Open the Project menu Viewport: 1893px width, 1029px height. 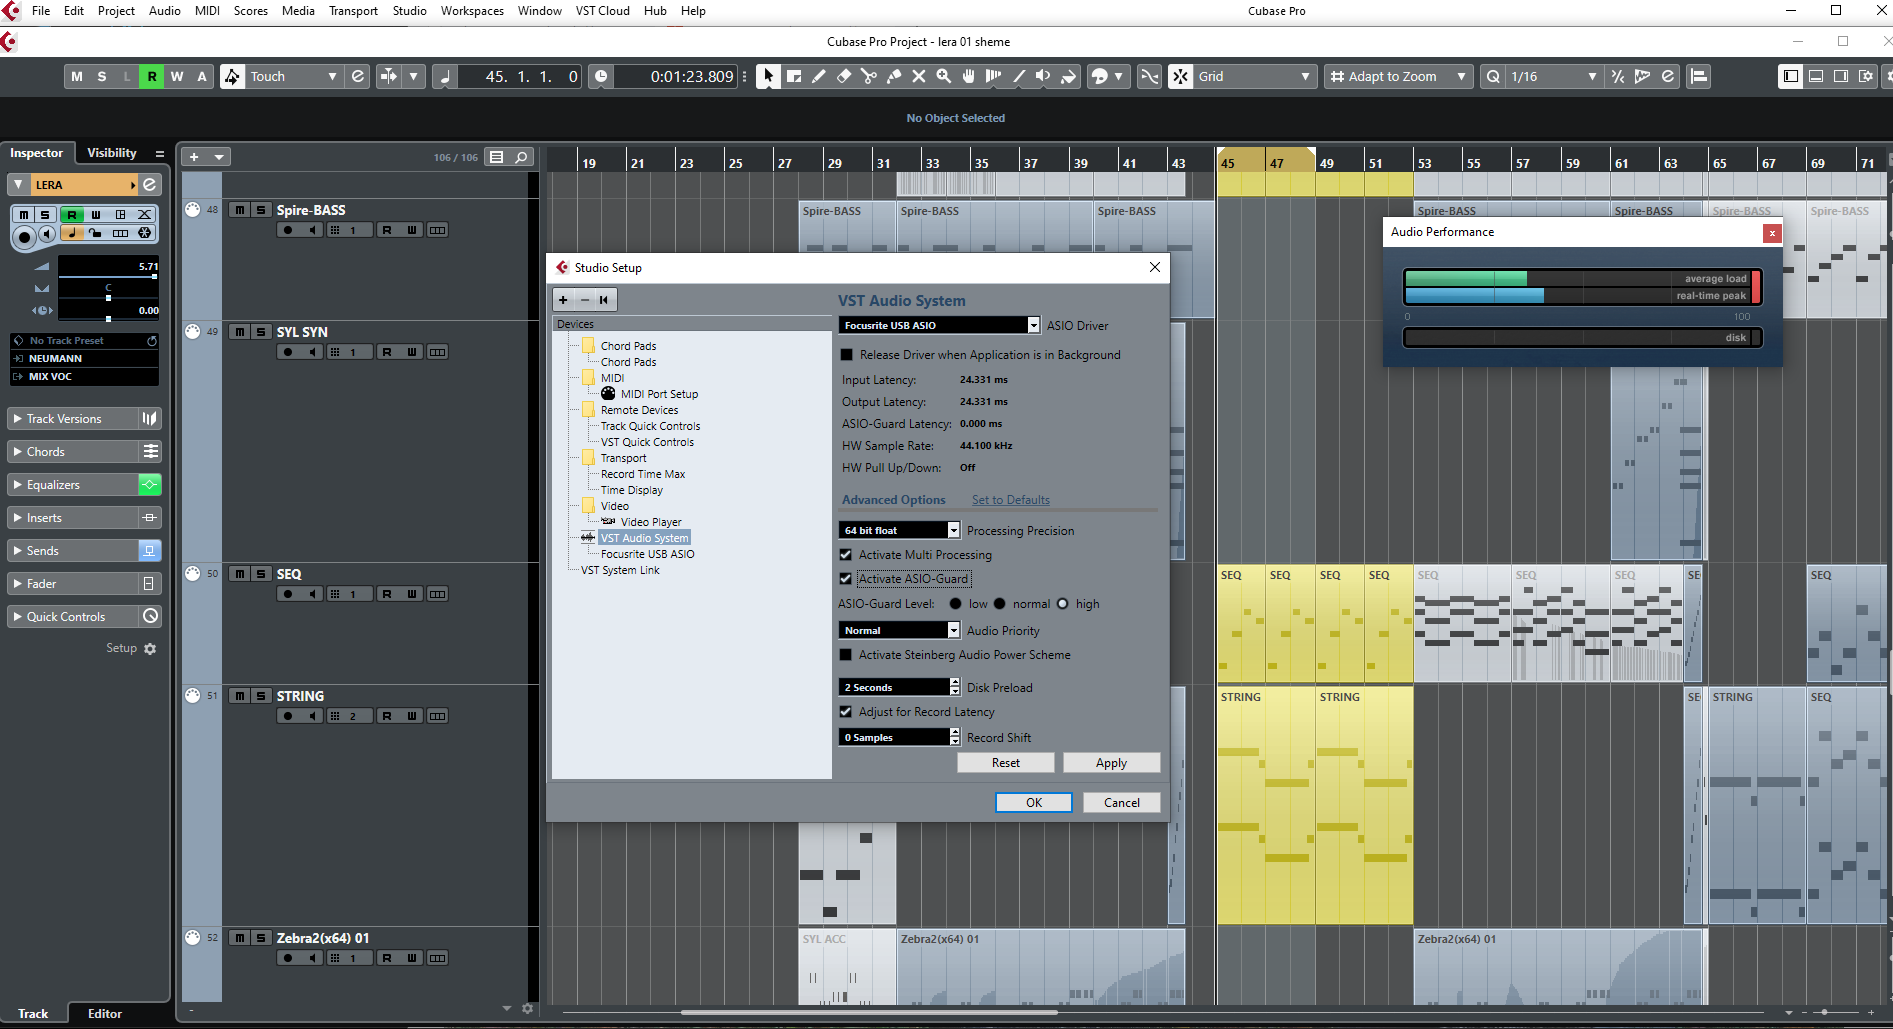point(116,11)
